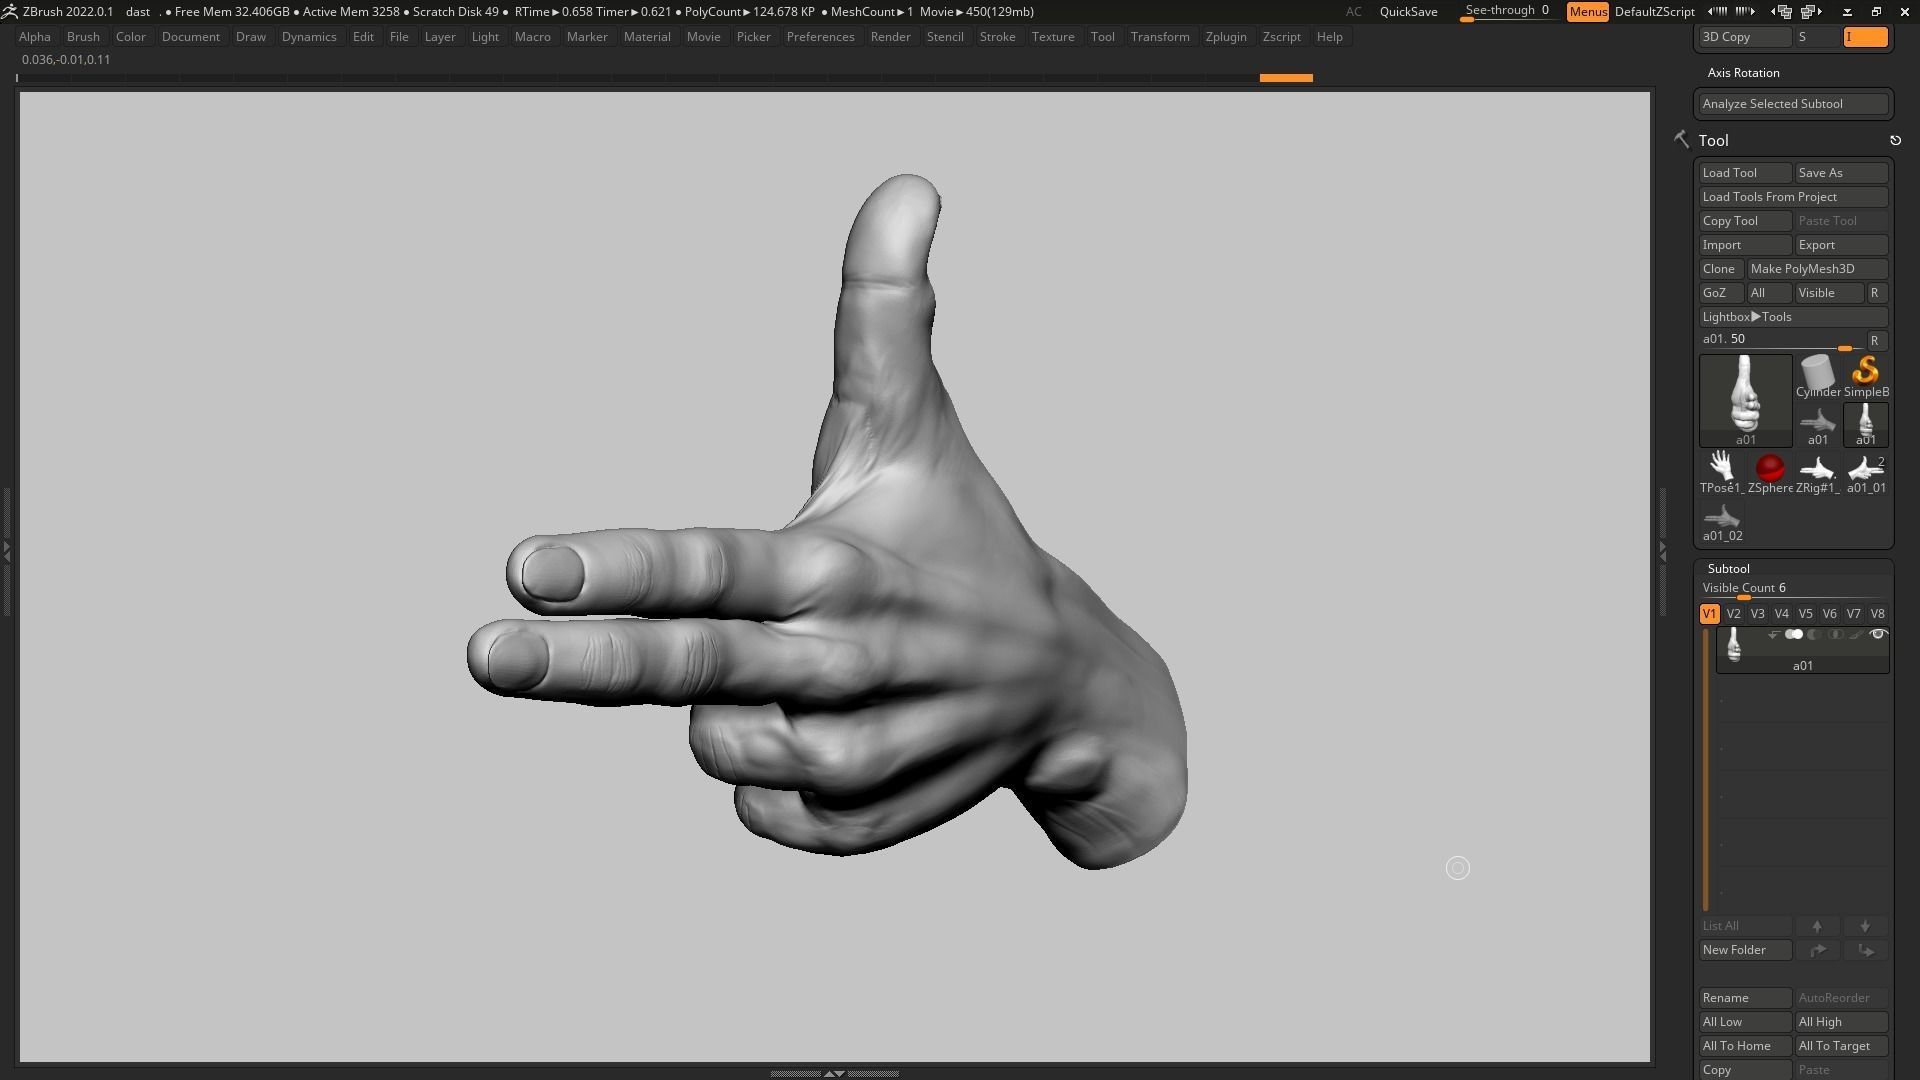Viewport: 1920px width, 1080px height.
Task: Select the a01_01 tool thumbnail
Action: (1866, 472)
